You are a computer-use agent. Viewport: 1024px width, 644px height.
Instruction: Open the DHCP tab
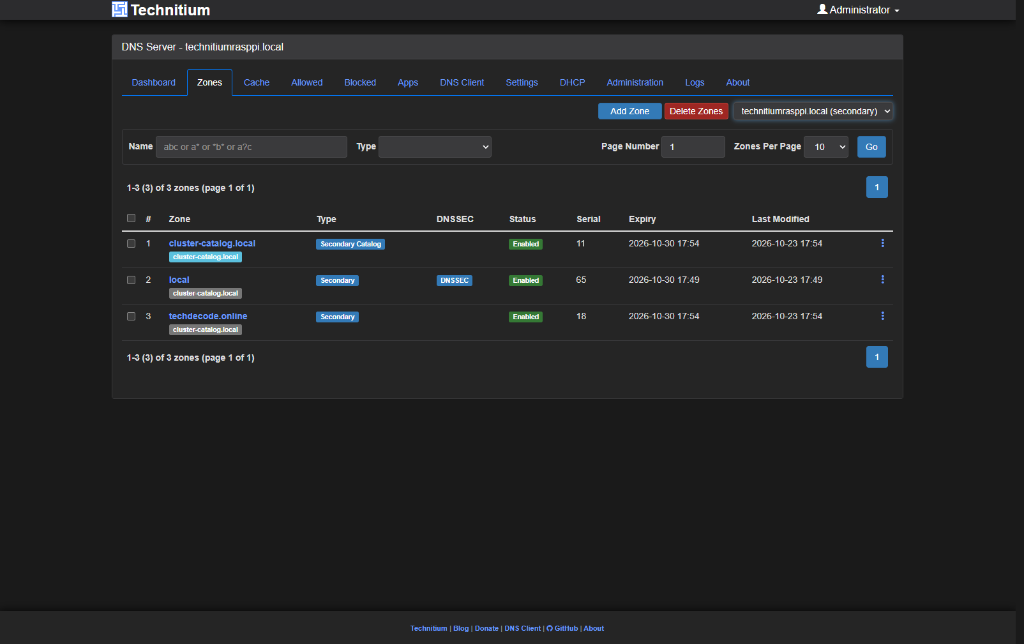pyautogui.click(x=572, y=82)
